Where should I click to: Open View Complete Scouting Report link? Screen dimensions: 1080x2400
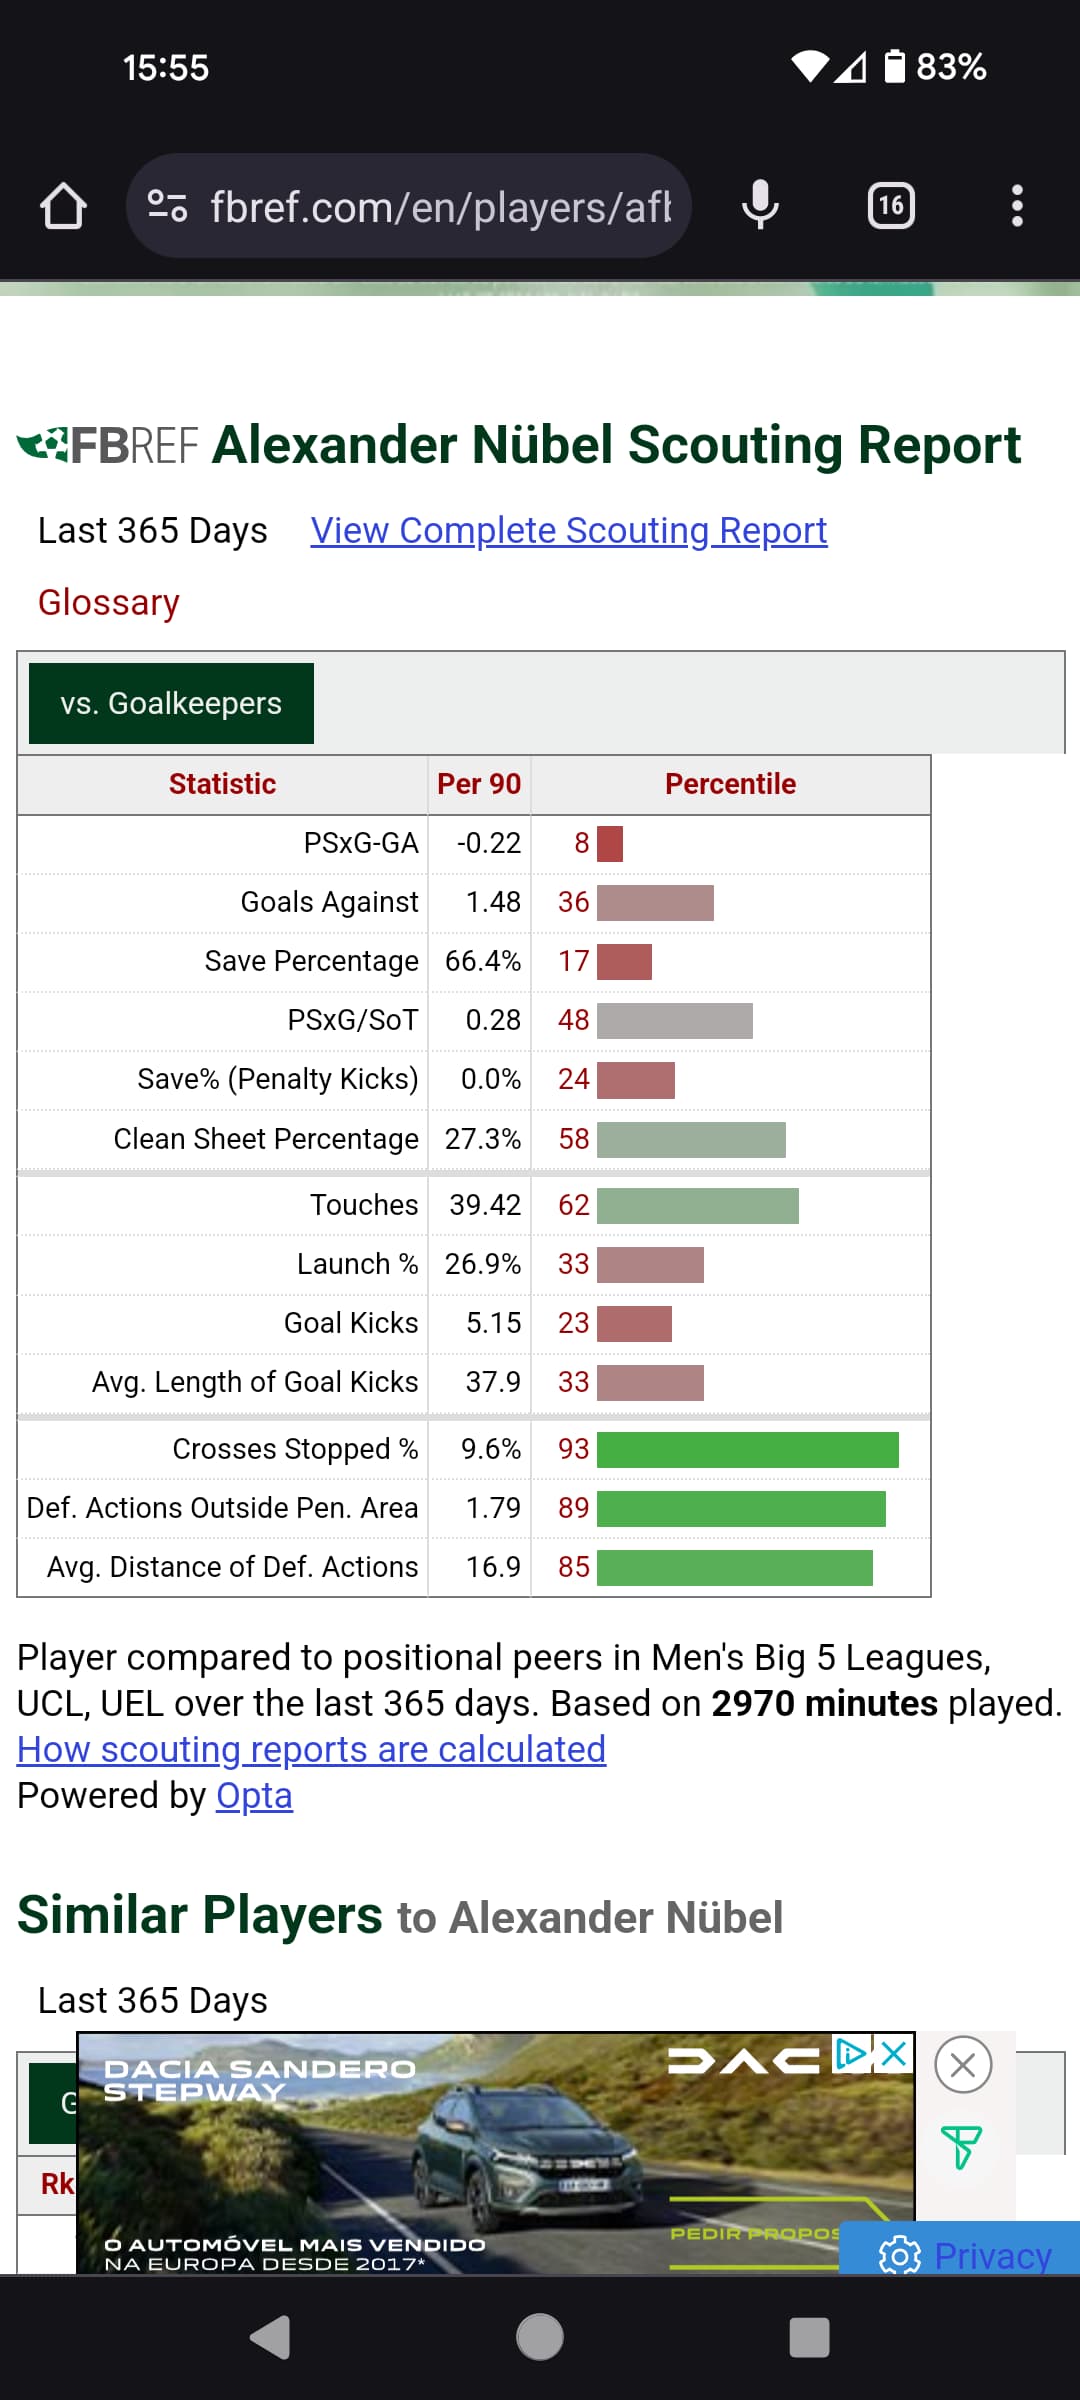[x=568, y=530]
